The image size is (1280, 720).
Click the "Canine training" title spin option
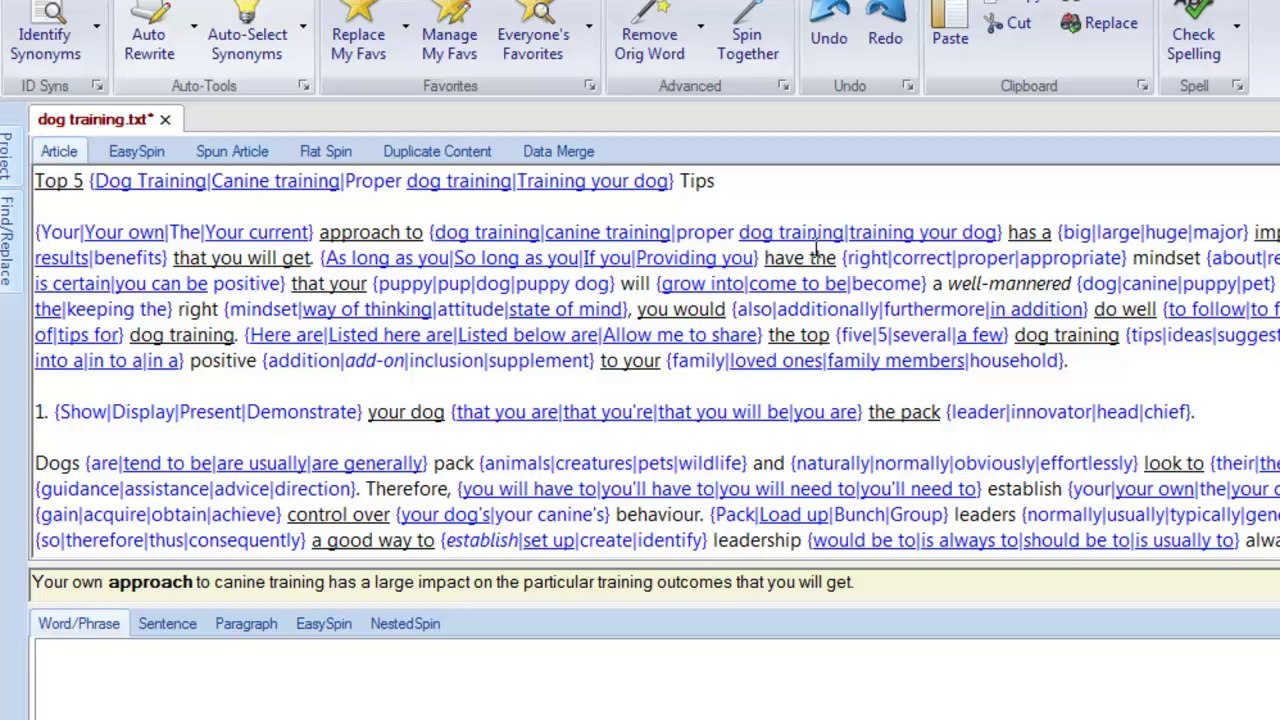[x=275, y=181]
